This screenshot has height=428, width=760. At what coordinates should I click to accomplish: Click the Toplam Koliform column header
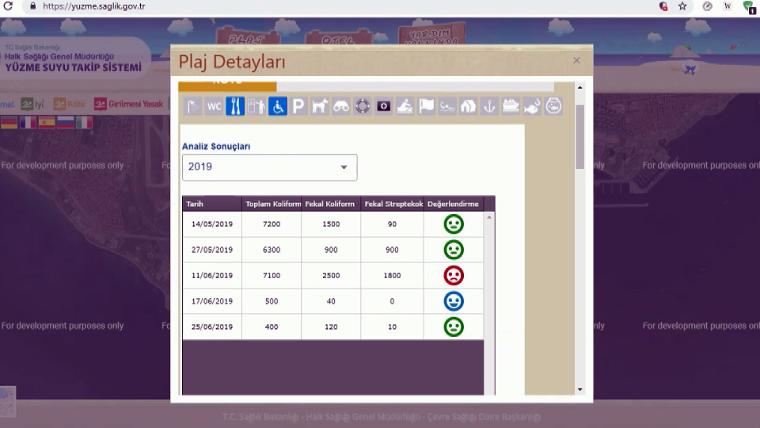271,204
